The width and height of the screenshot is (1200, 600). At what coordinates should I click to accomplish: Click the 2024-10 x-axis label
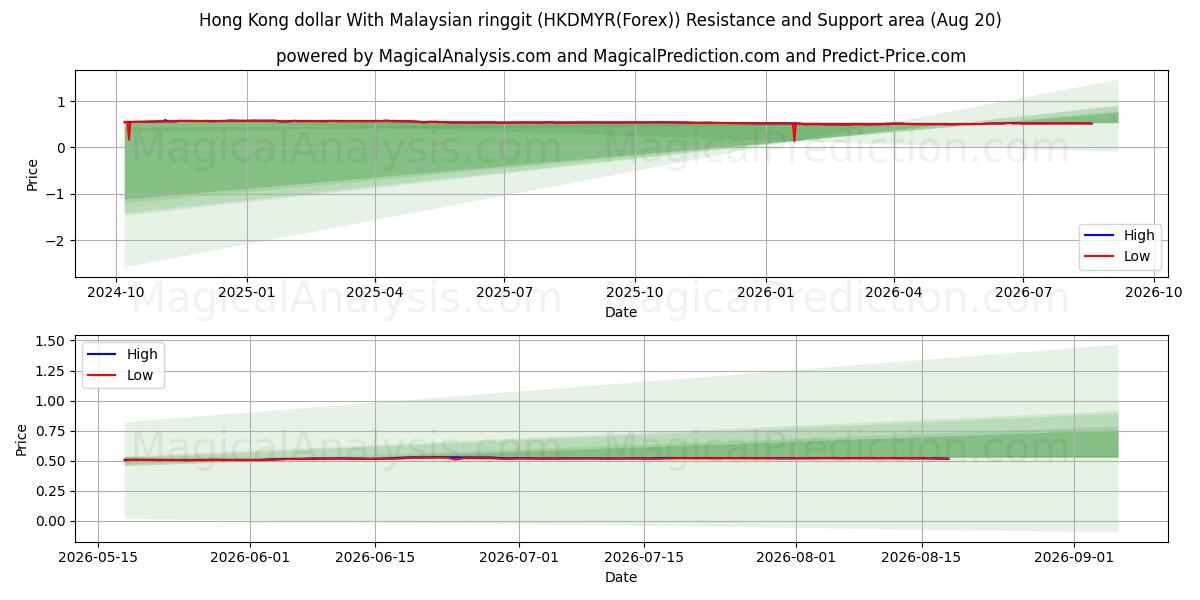point(117,292)
